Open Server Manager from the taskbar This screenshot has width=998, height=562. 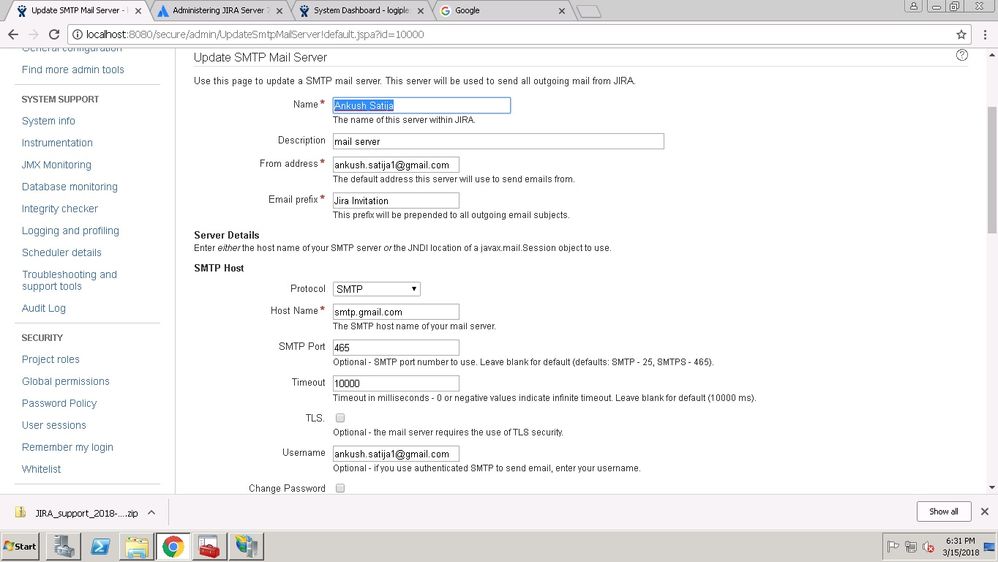64,546
